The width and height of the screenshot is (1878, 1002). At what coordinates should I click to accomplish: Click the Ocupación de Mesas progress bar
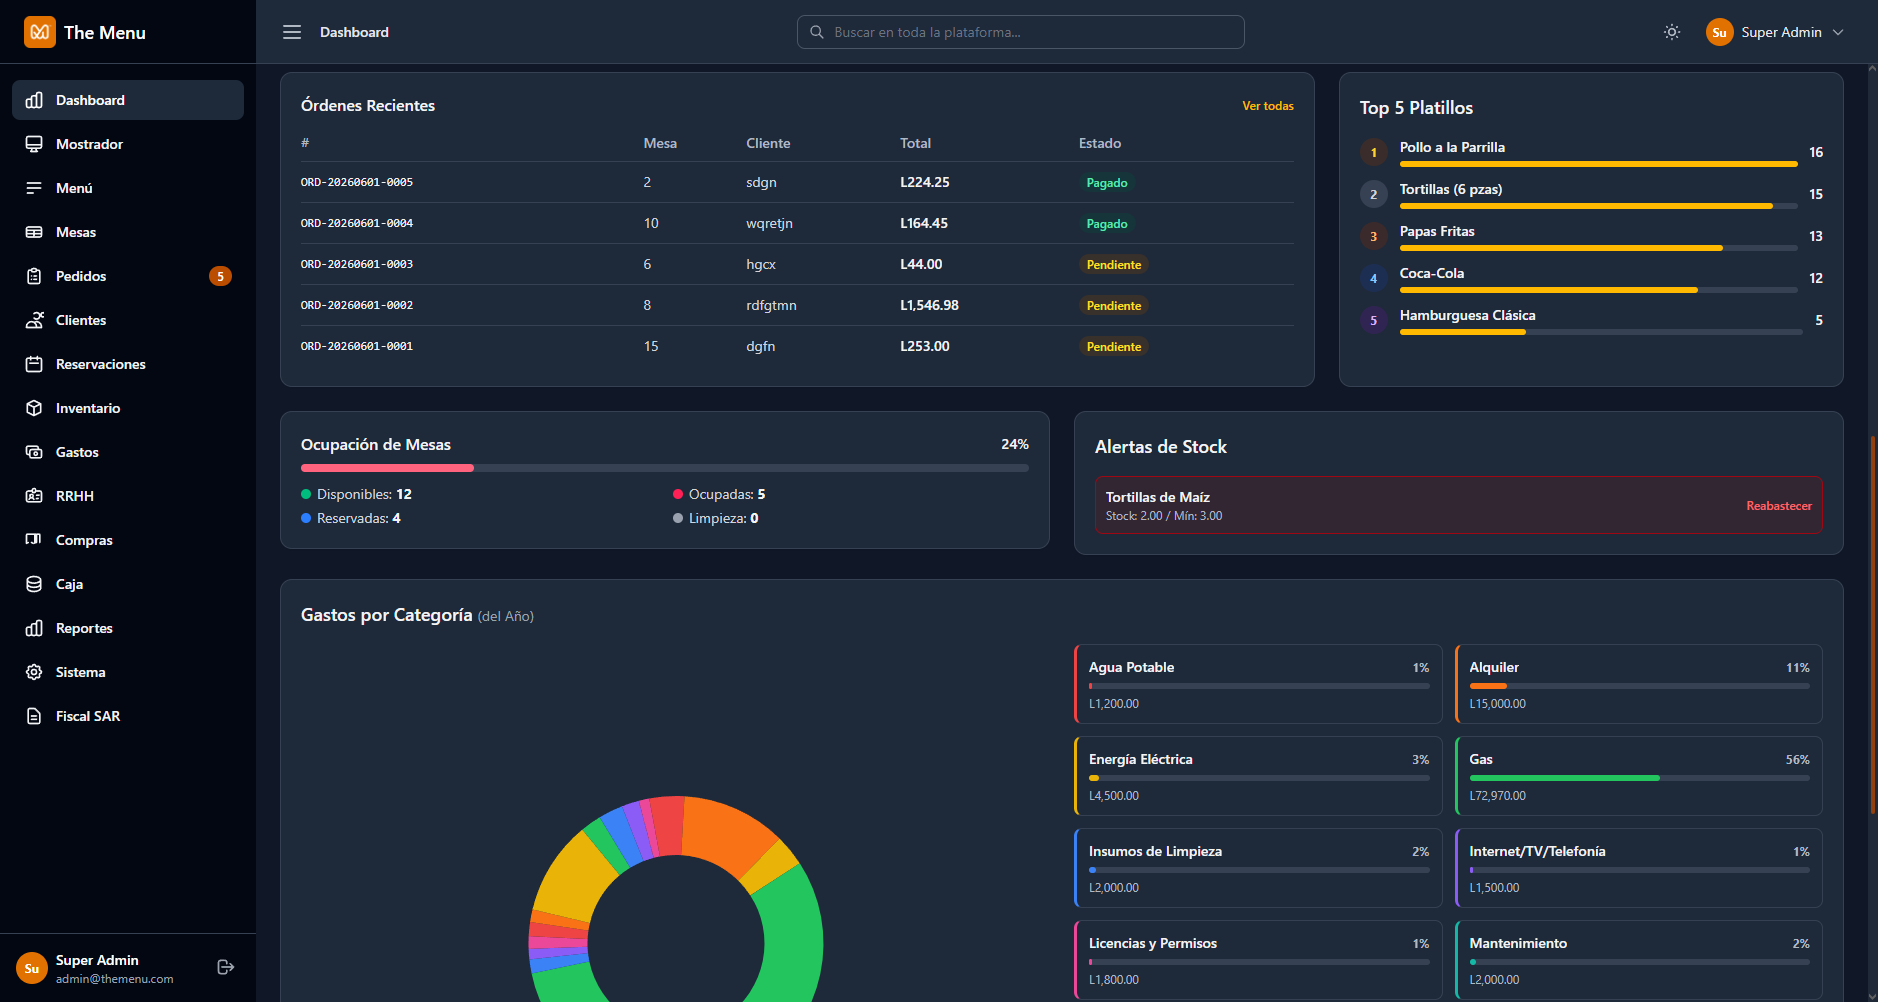click(x=665, y=468)
